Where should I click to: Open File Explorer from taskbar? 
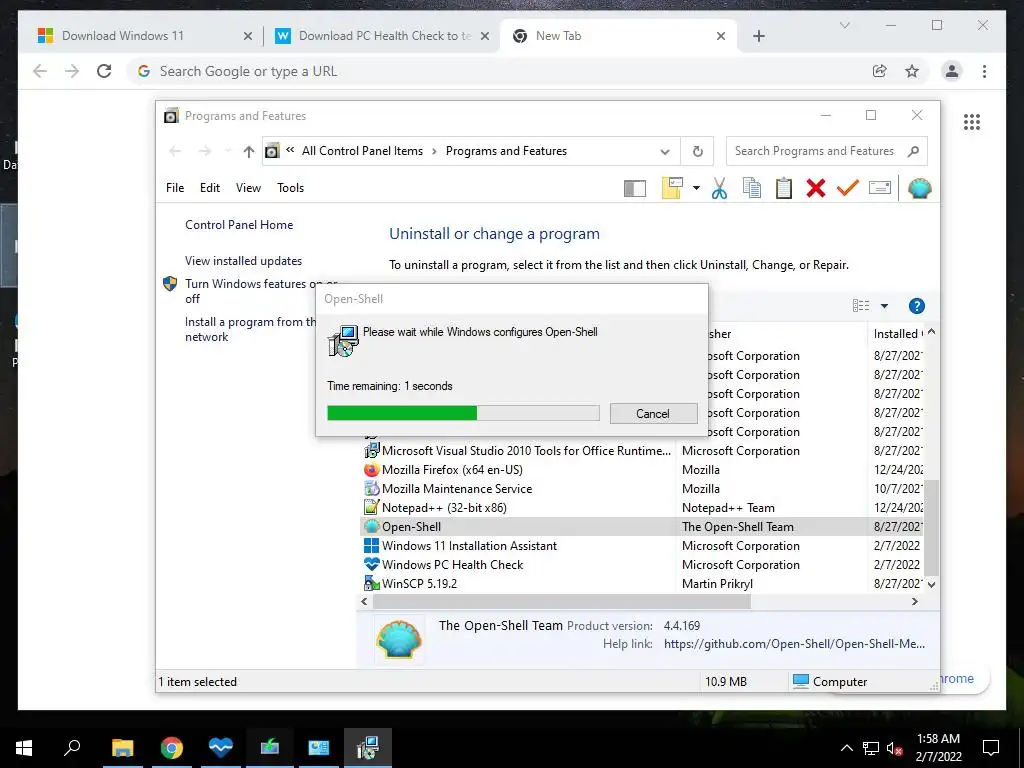(x=122, y=748)
